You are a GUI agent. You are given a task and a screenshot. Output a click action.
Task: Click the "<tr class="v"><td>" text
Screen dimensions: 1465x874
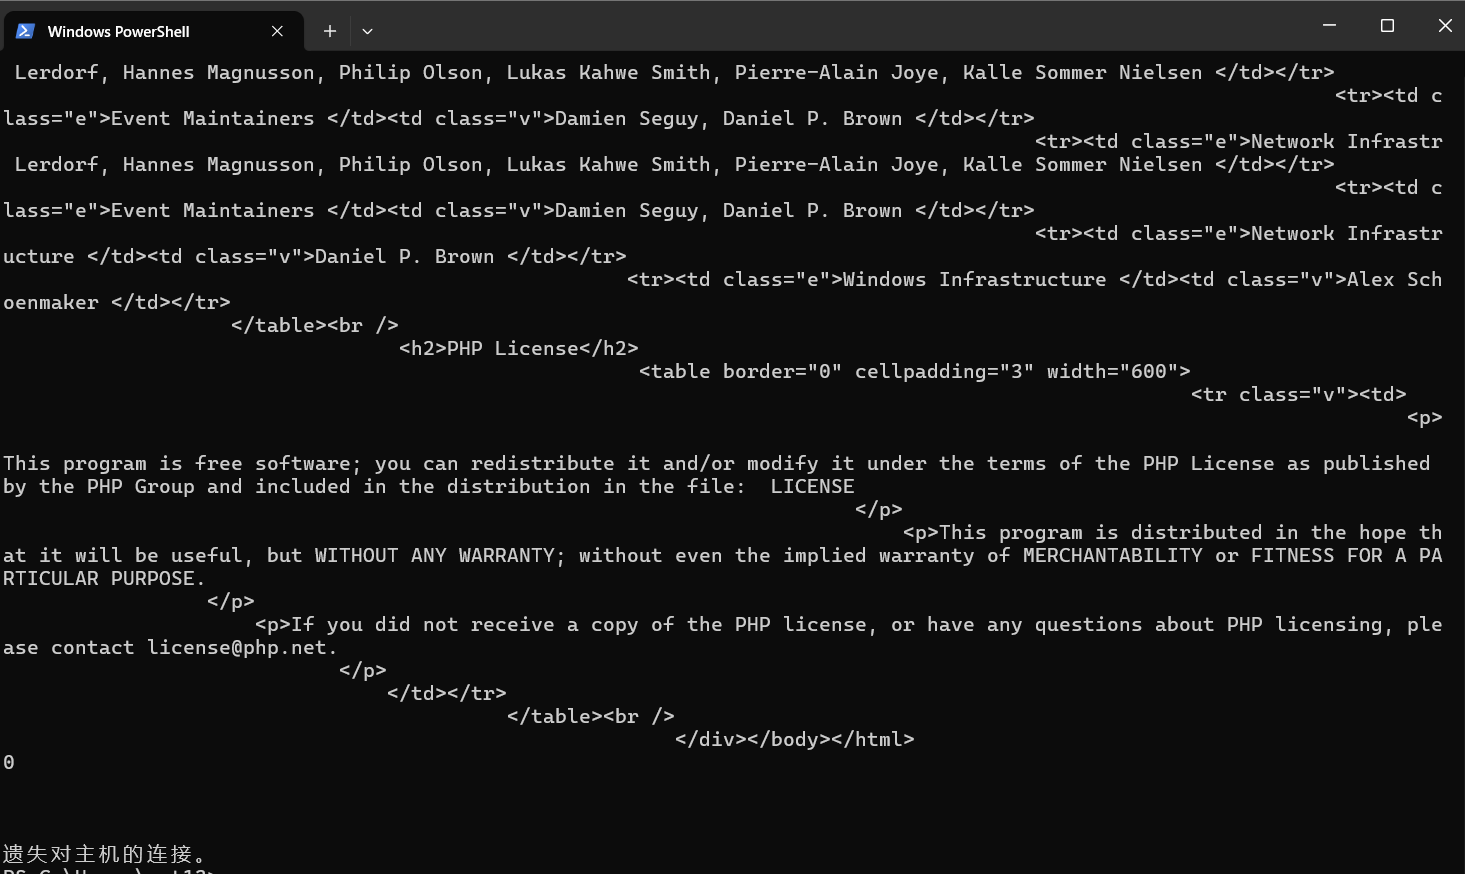tap(1299, 394)
